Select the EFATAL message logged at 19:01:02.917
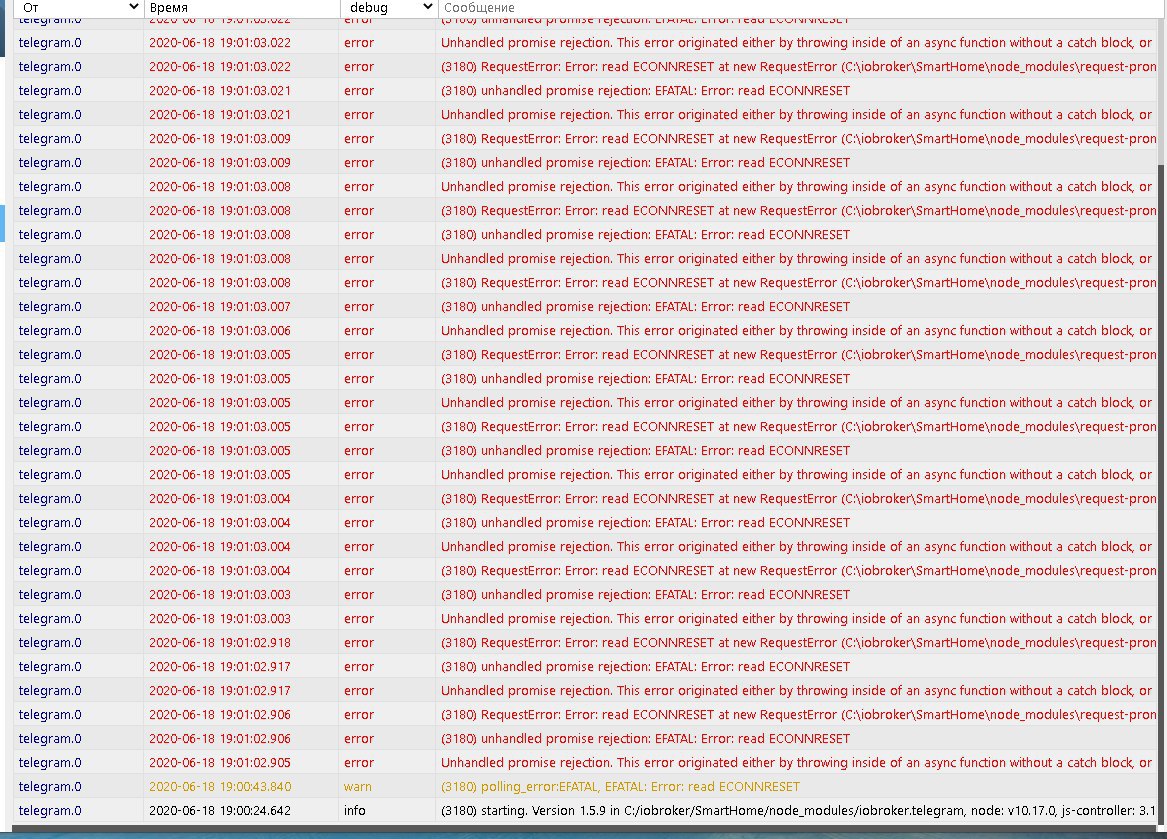The width and height of the screenshot is (1167, 839). point(645,667)
